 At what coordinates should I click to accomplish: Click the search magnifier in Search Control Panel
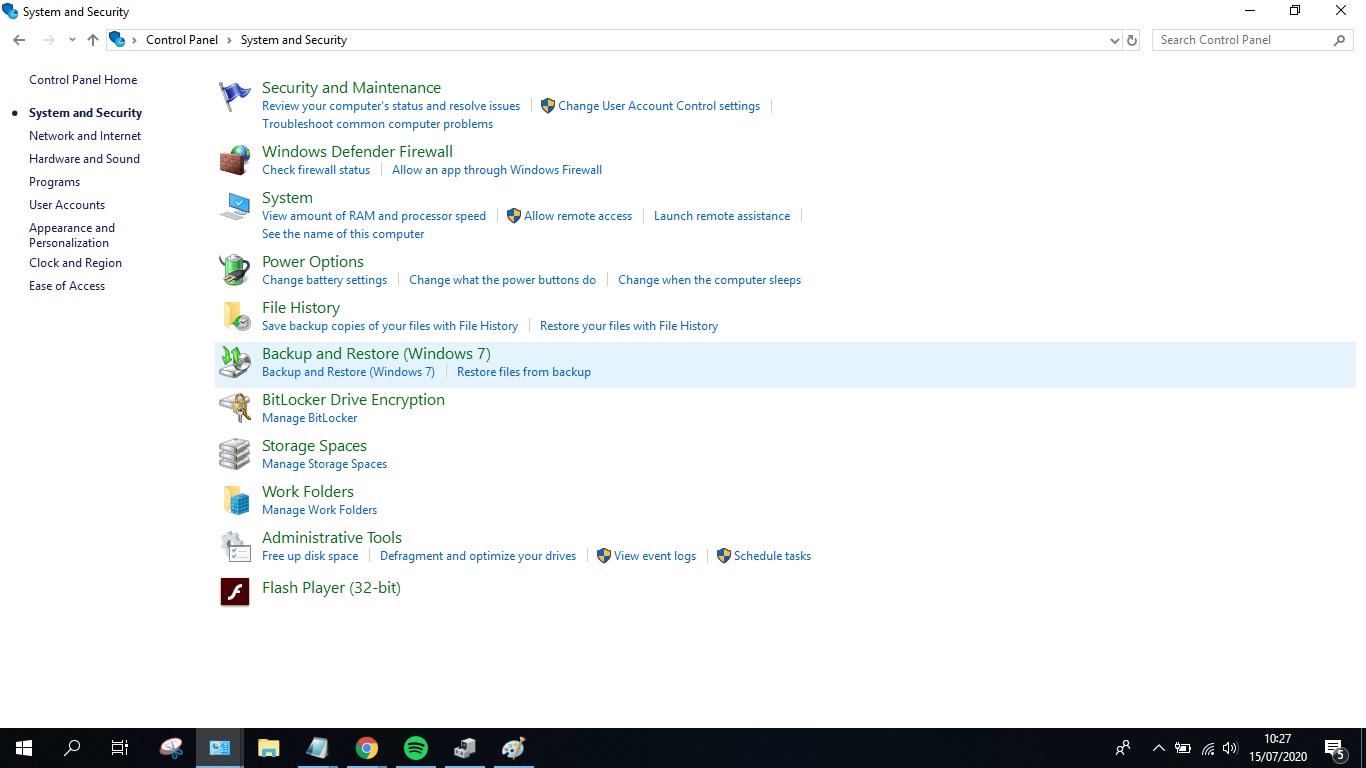[1340, 40]
